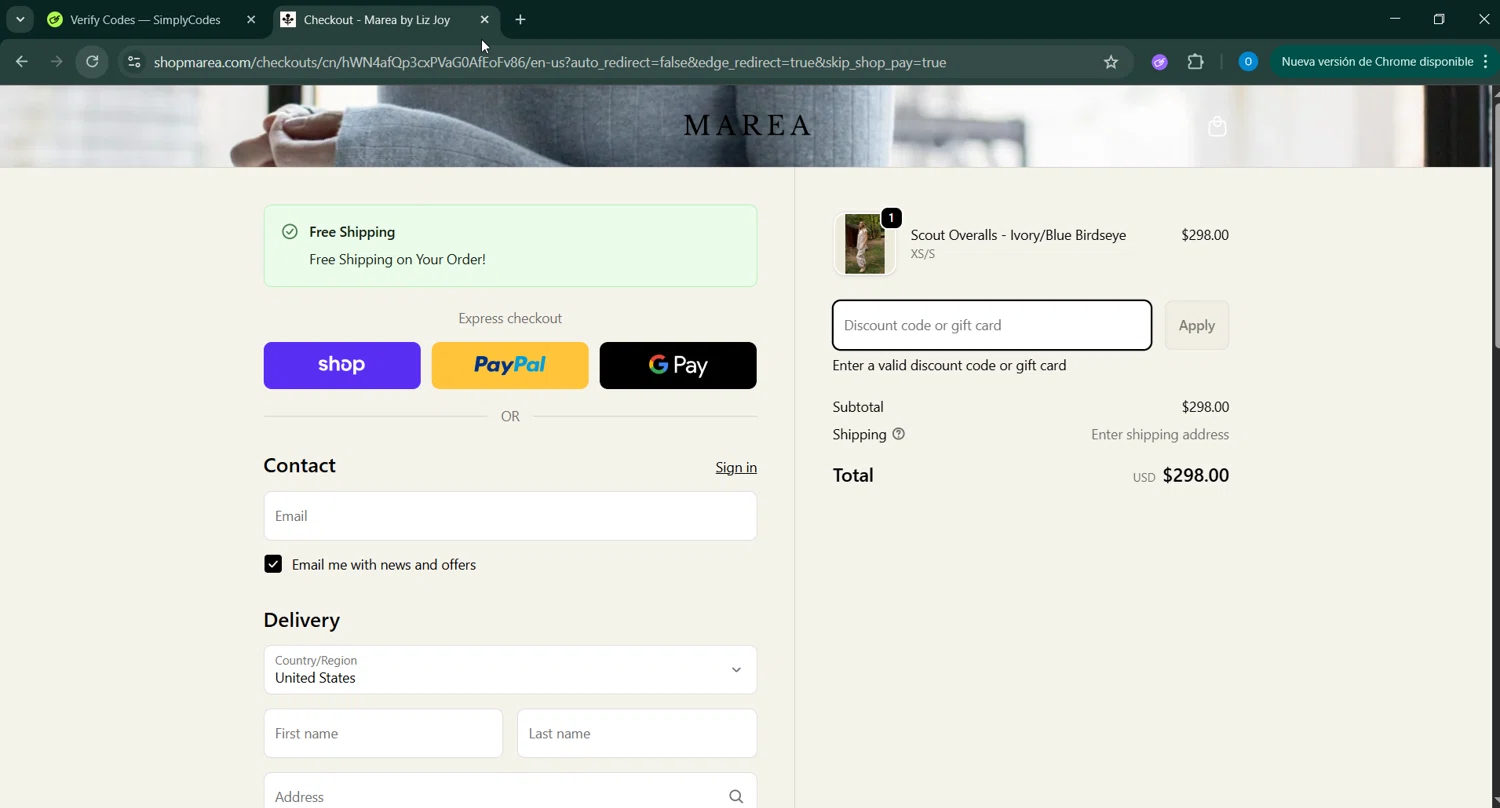This screenshot has height=808, width=1500.
Task: Click the Enter shipping address text
Action: 1160,435
